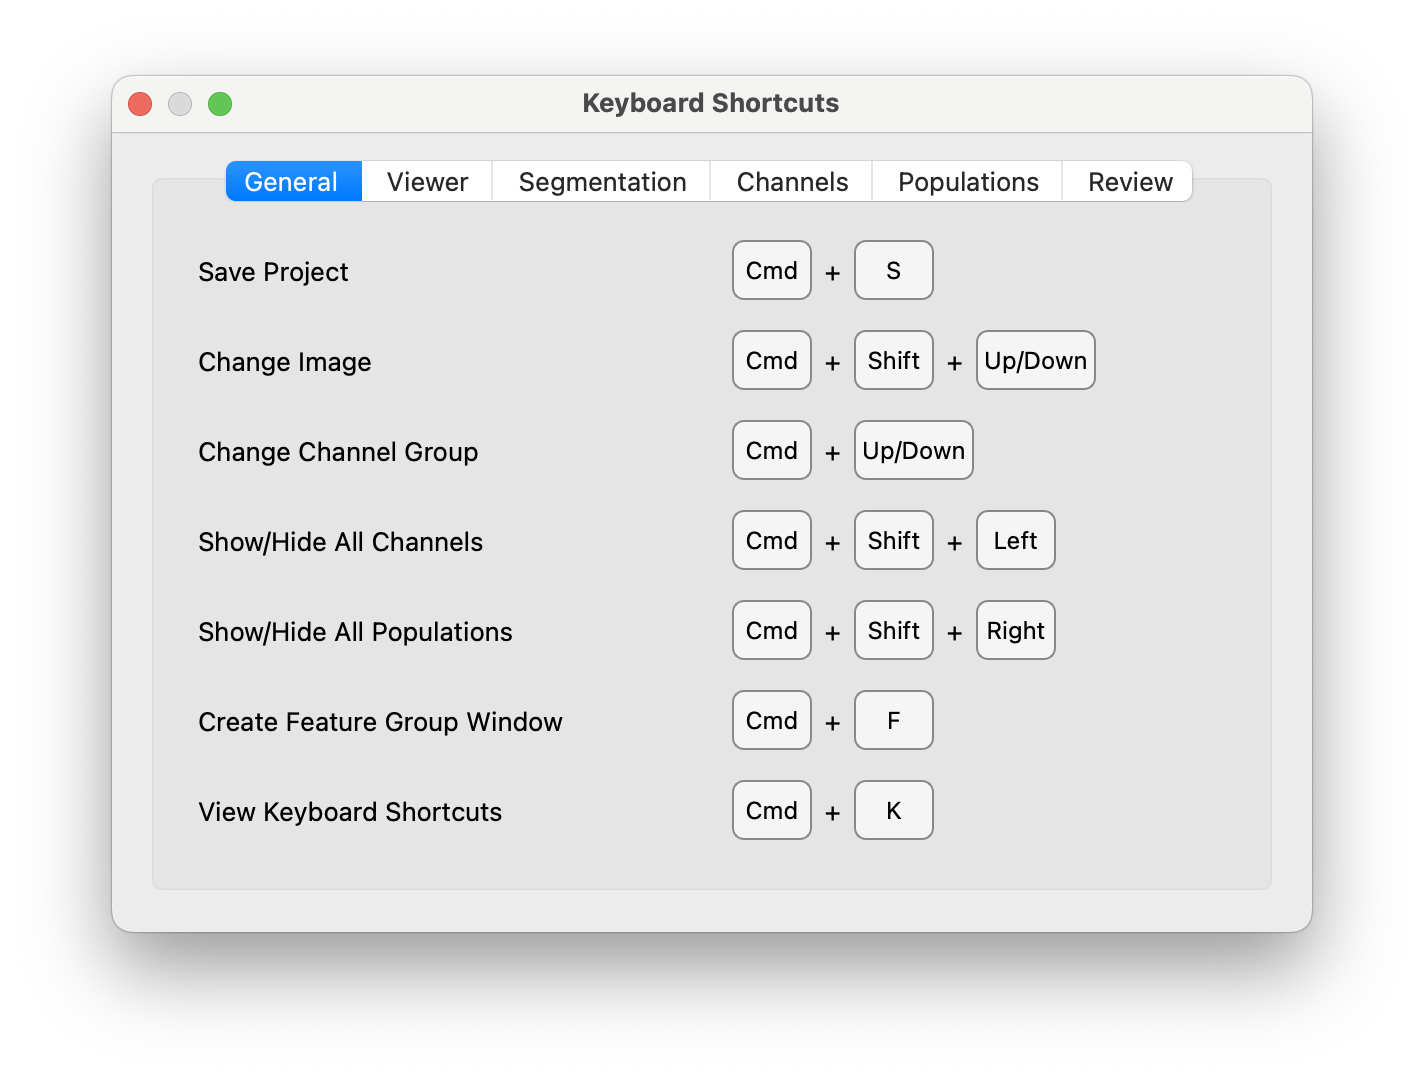Click the Up/Down key for Change Channel Group
Image resolution: width=1424 pixels, height=1080 pixels.
(x=913, y=450)
